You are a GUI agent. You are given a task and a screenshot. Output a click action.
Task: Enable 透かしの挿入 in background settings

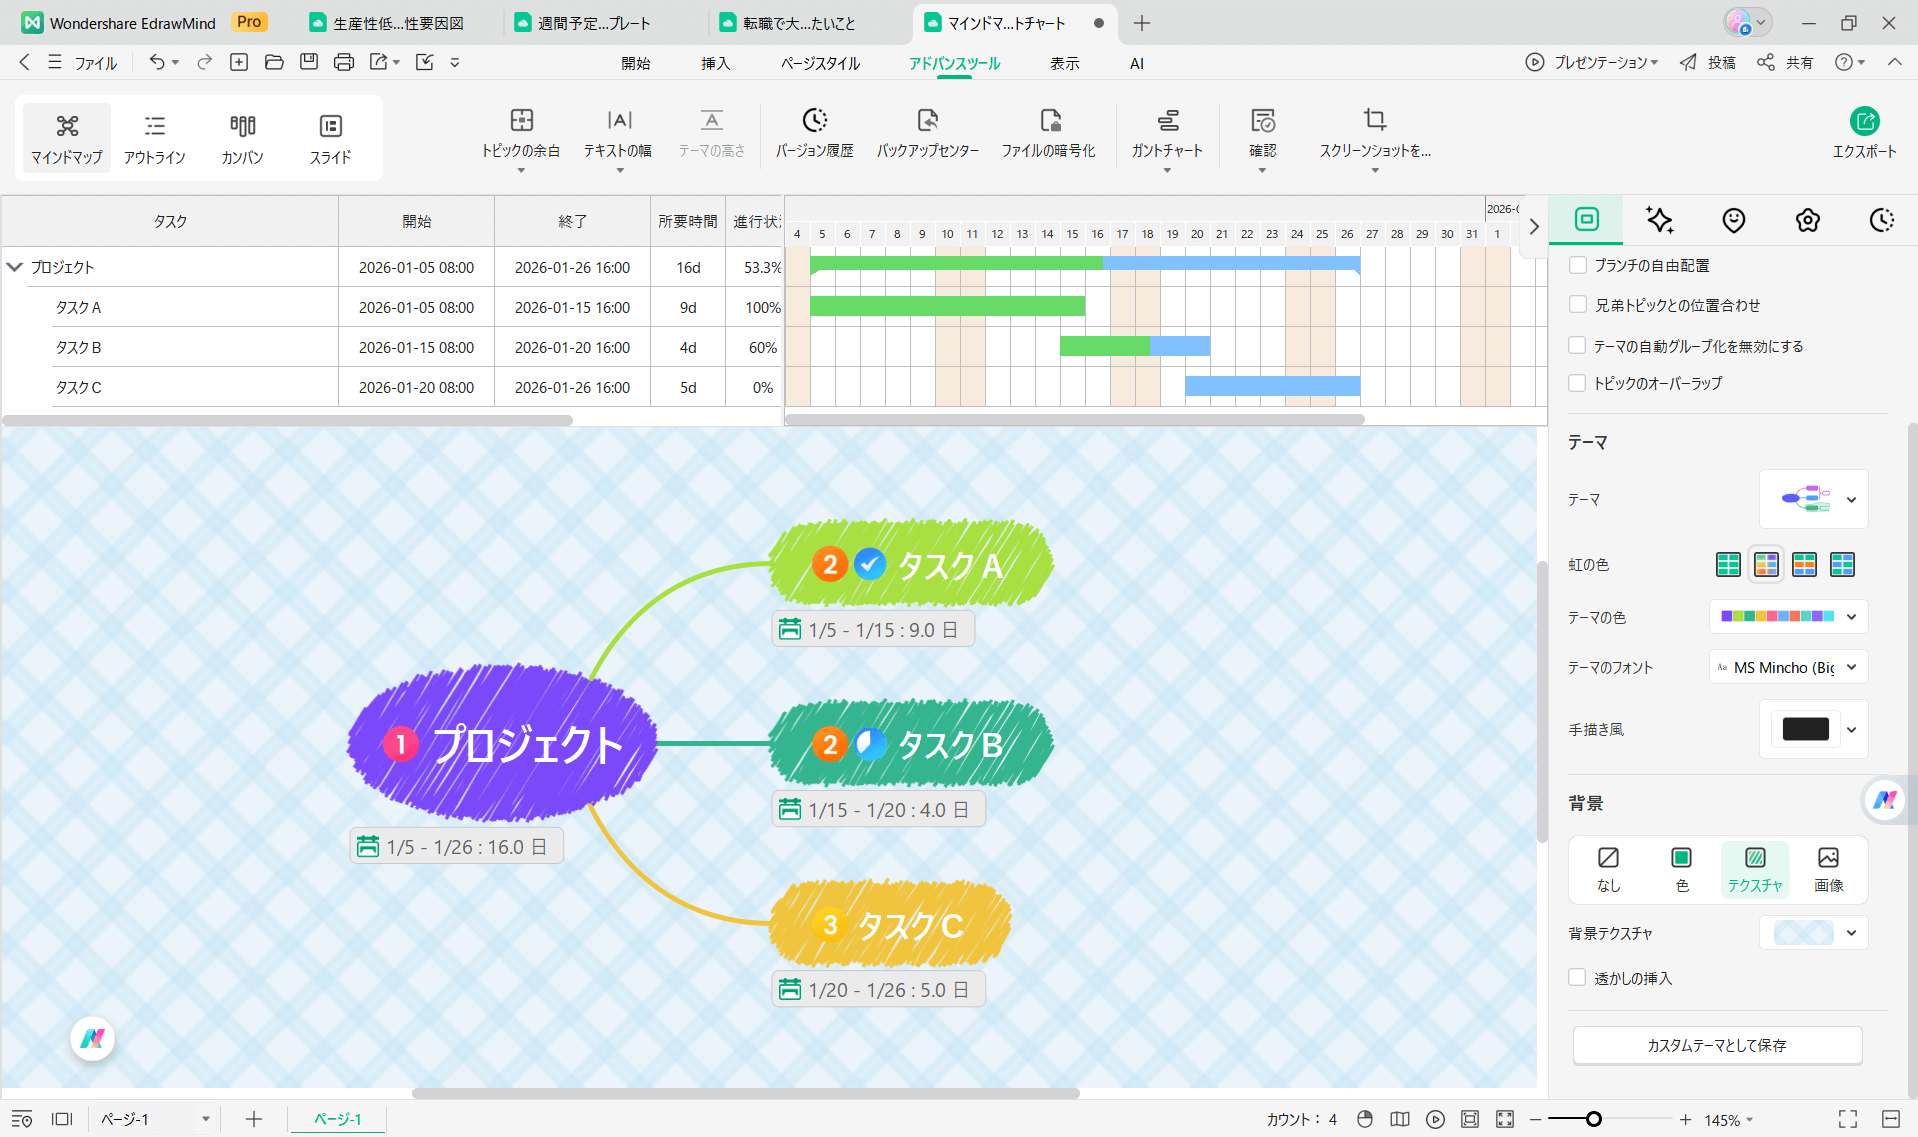[1577, 978]
